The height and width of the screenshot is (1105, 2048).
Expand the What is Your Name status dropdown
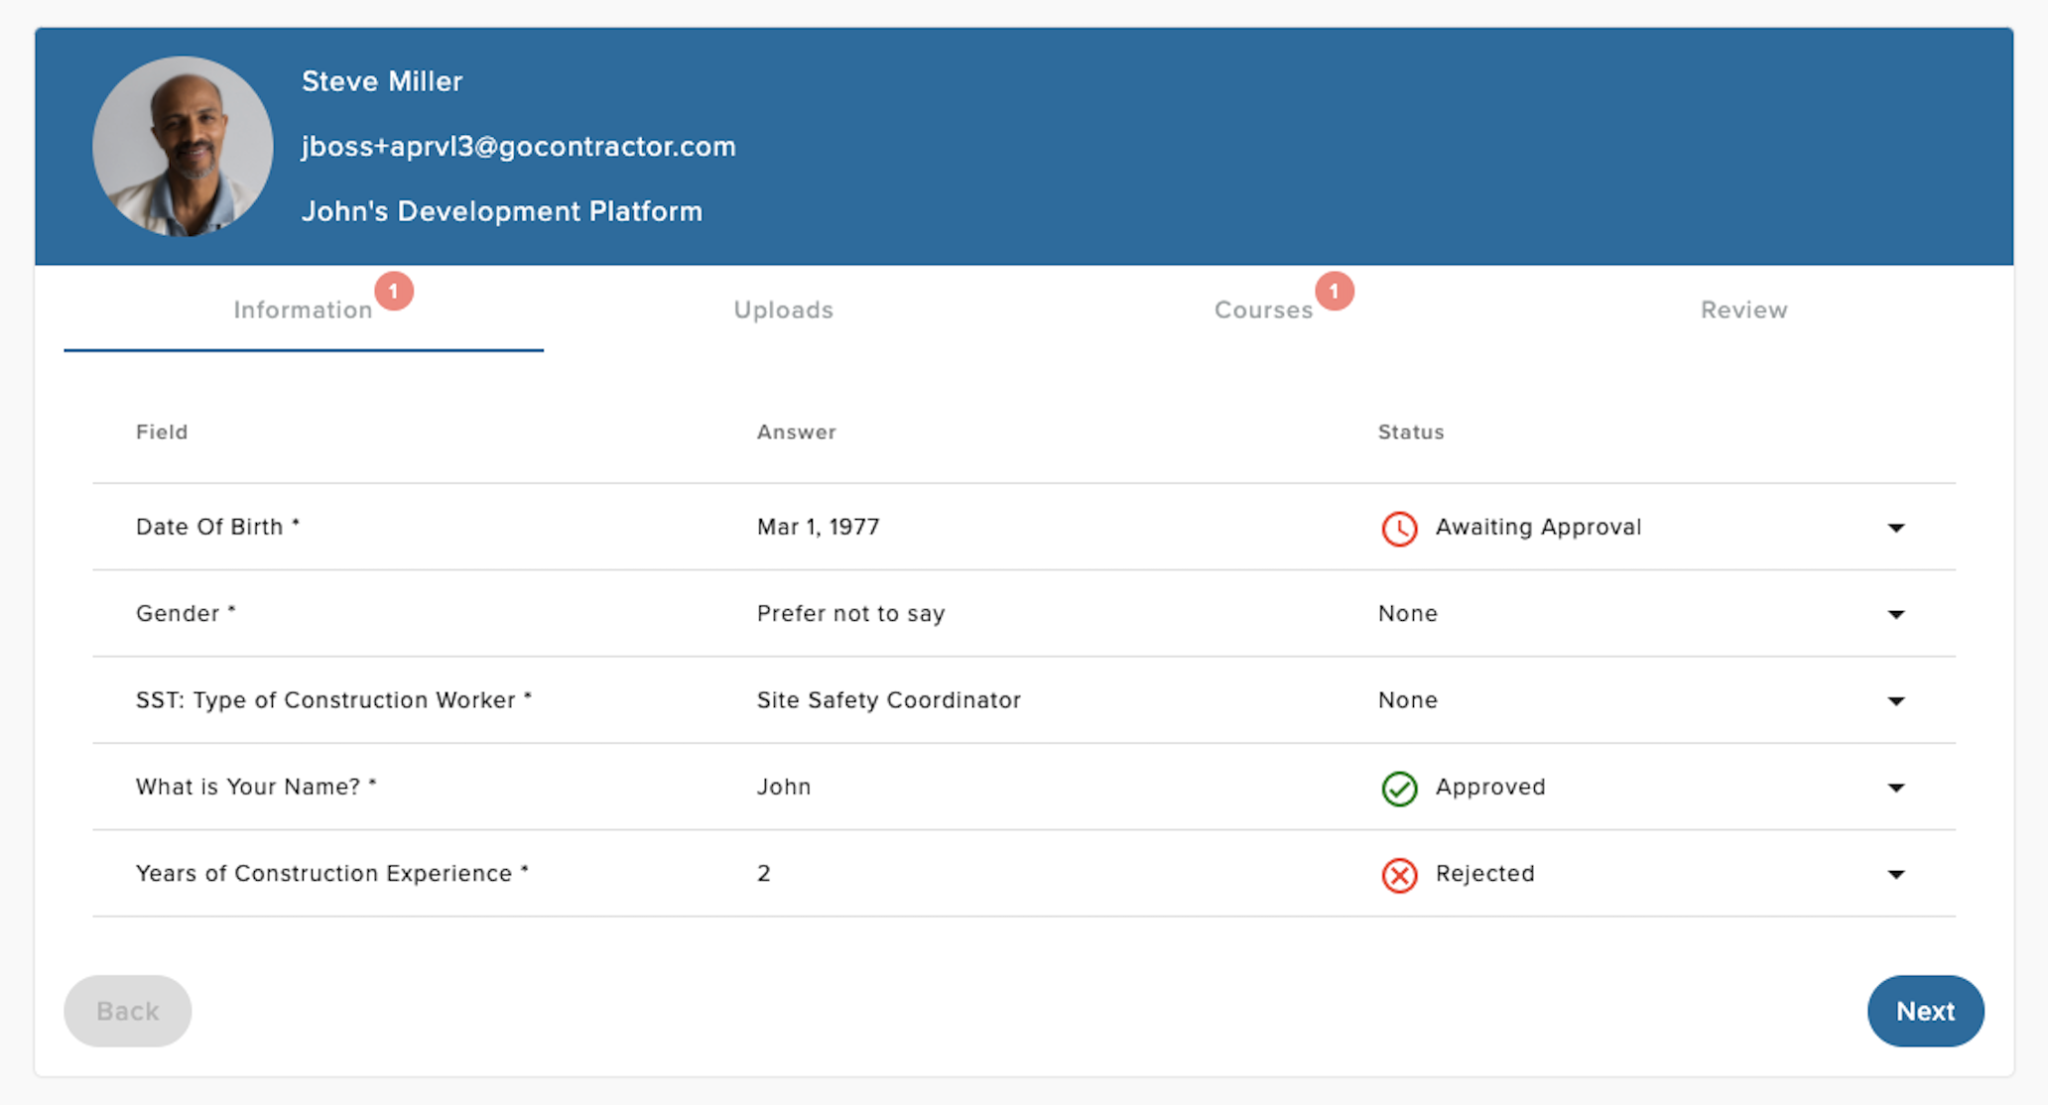1896,787
